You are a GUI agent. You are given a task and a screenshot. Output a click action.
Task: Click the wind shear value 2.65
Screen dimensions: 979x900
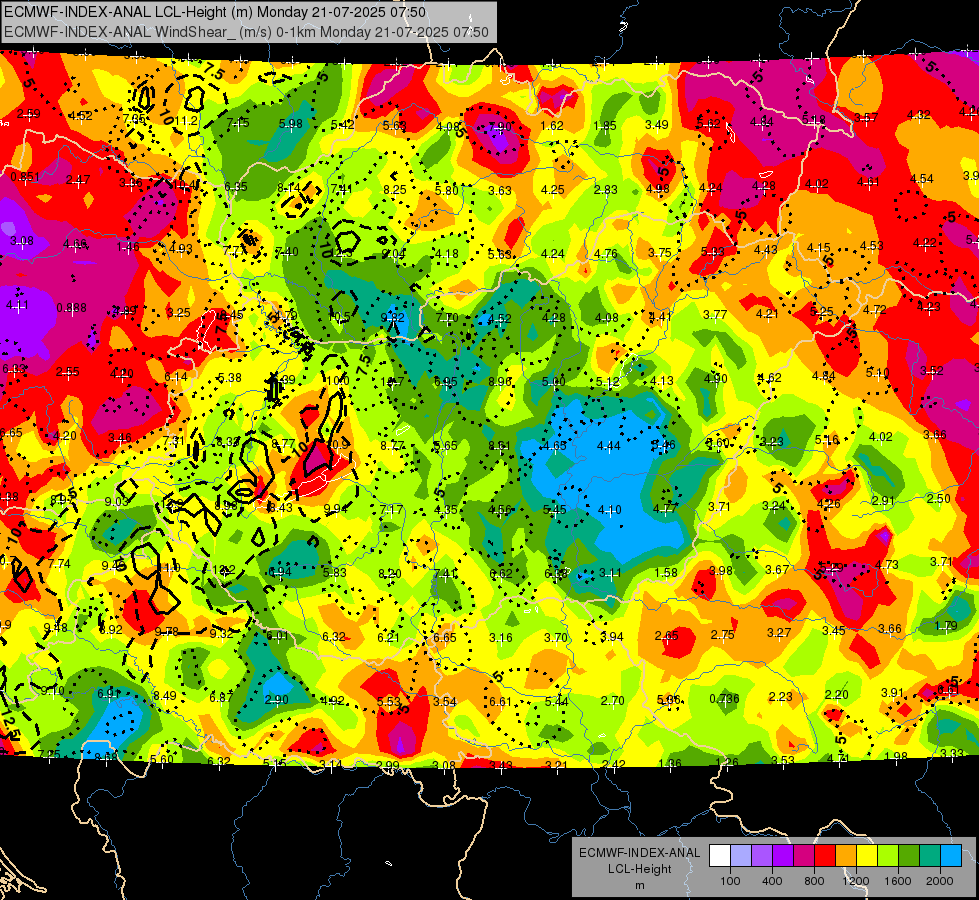[x=666, y=636]
